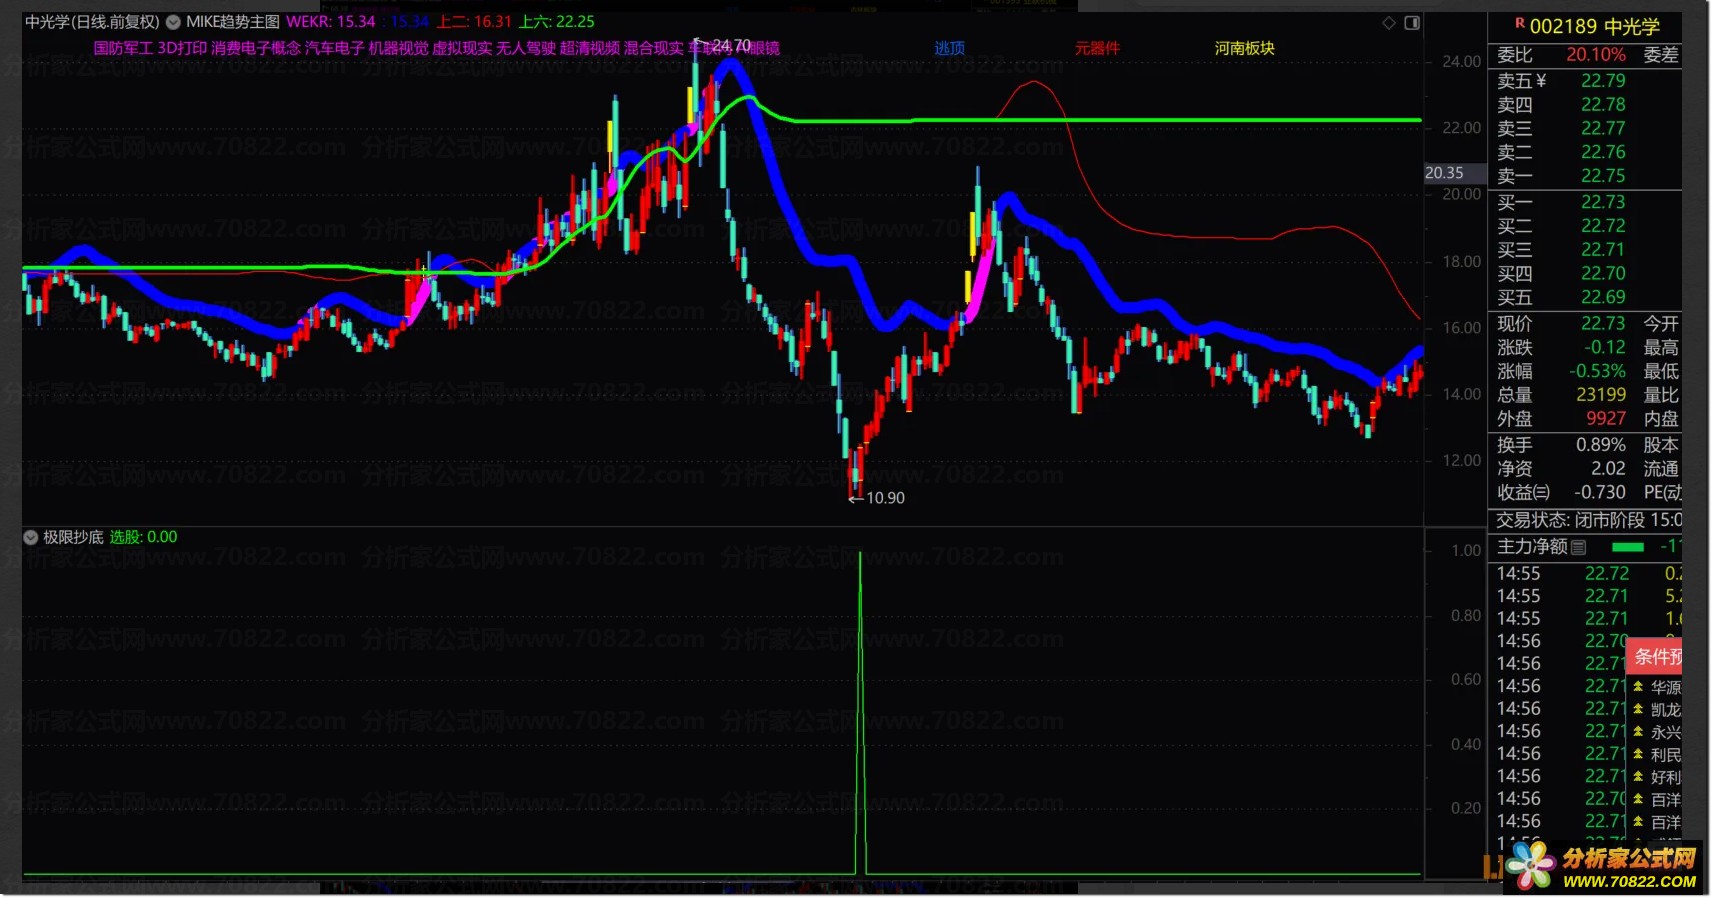The image size is (1713, 898).
Task: Click the 10.90 low price marker
Action: click(885, 498)
